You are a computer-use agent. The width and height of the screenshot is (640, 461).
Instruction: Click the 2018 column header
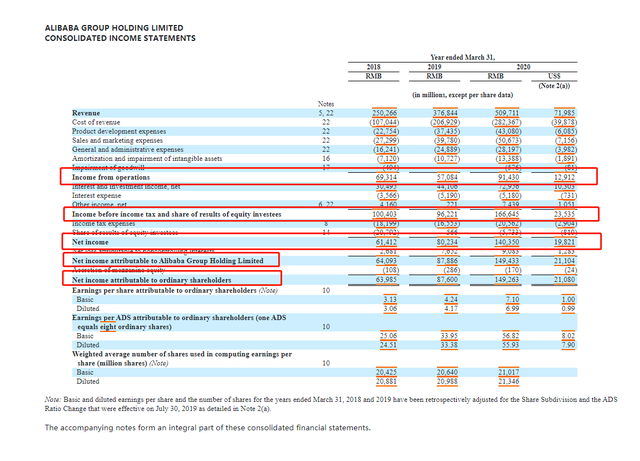(x=373, y=67)
